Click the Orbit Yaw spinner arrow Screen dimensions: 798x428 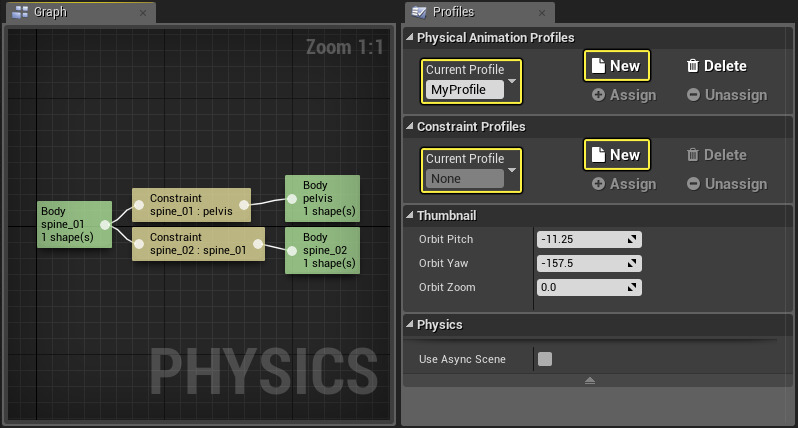[632, 263]
